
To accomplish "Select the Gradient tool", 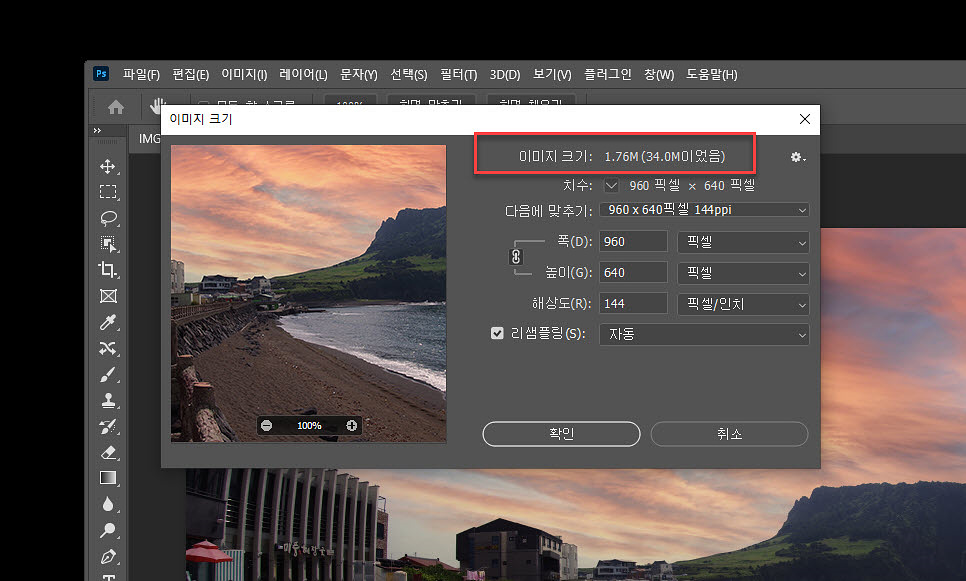I will 108,478.
